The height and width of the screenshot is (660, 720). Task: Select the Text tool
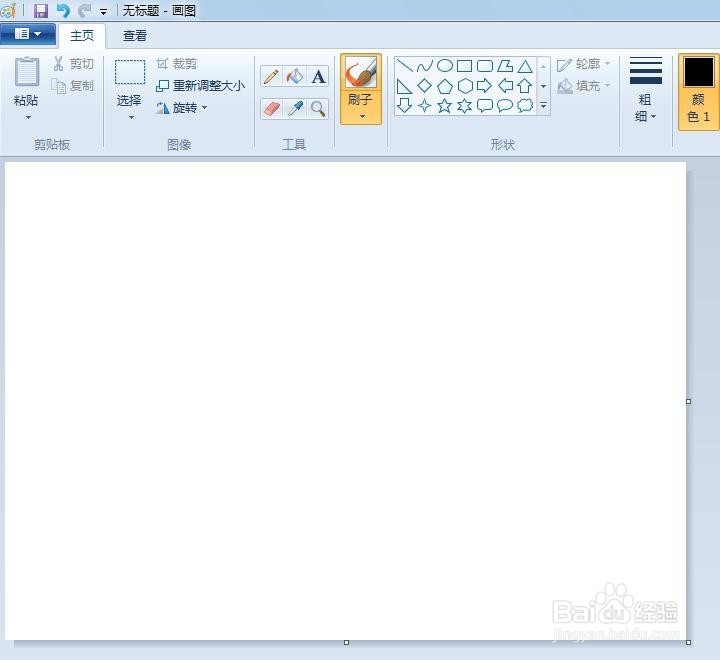click(x=318, y=76)
